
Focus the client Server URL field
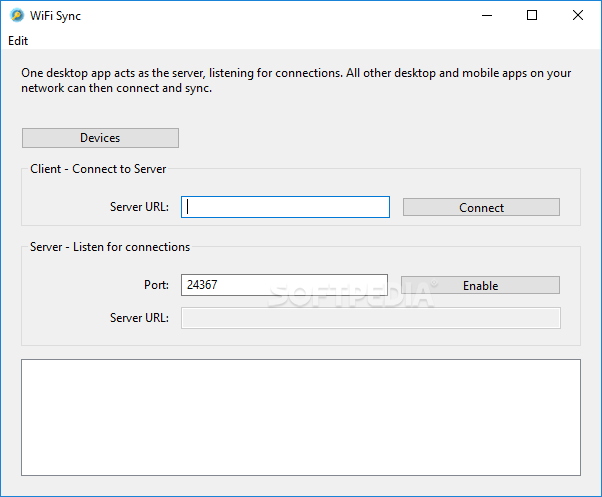pos(285,207)
